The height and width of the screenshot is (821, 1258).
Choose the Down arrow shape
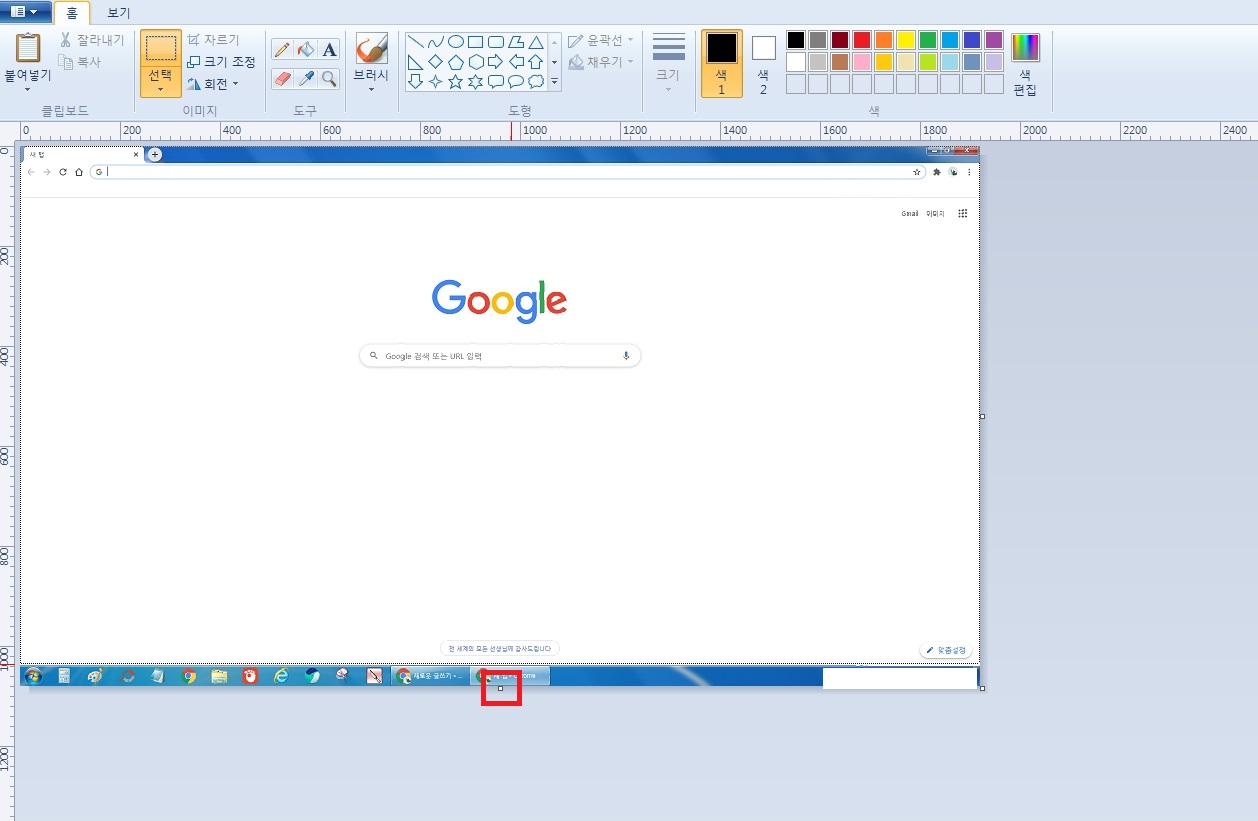(415, 82)
